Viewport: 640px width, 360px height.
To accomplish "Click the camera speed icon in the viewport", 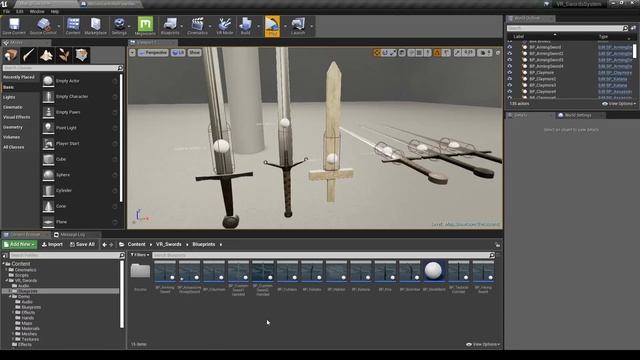I will point(484,53).
